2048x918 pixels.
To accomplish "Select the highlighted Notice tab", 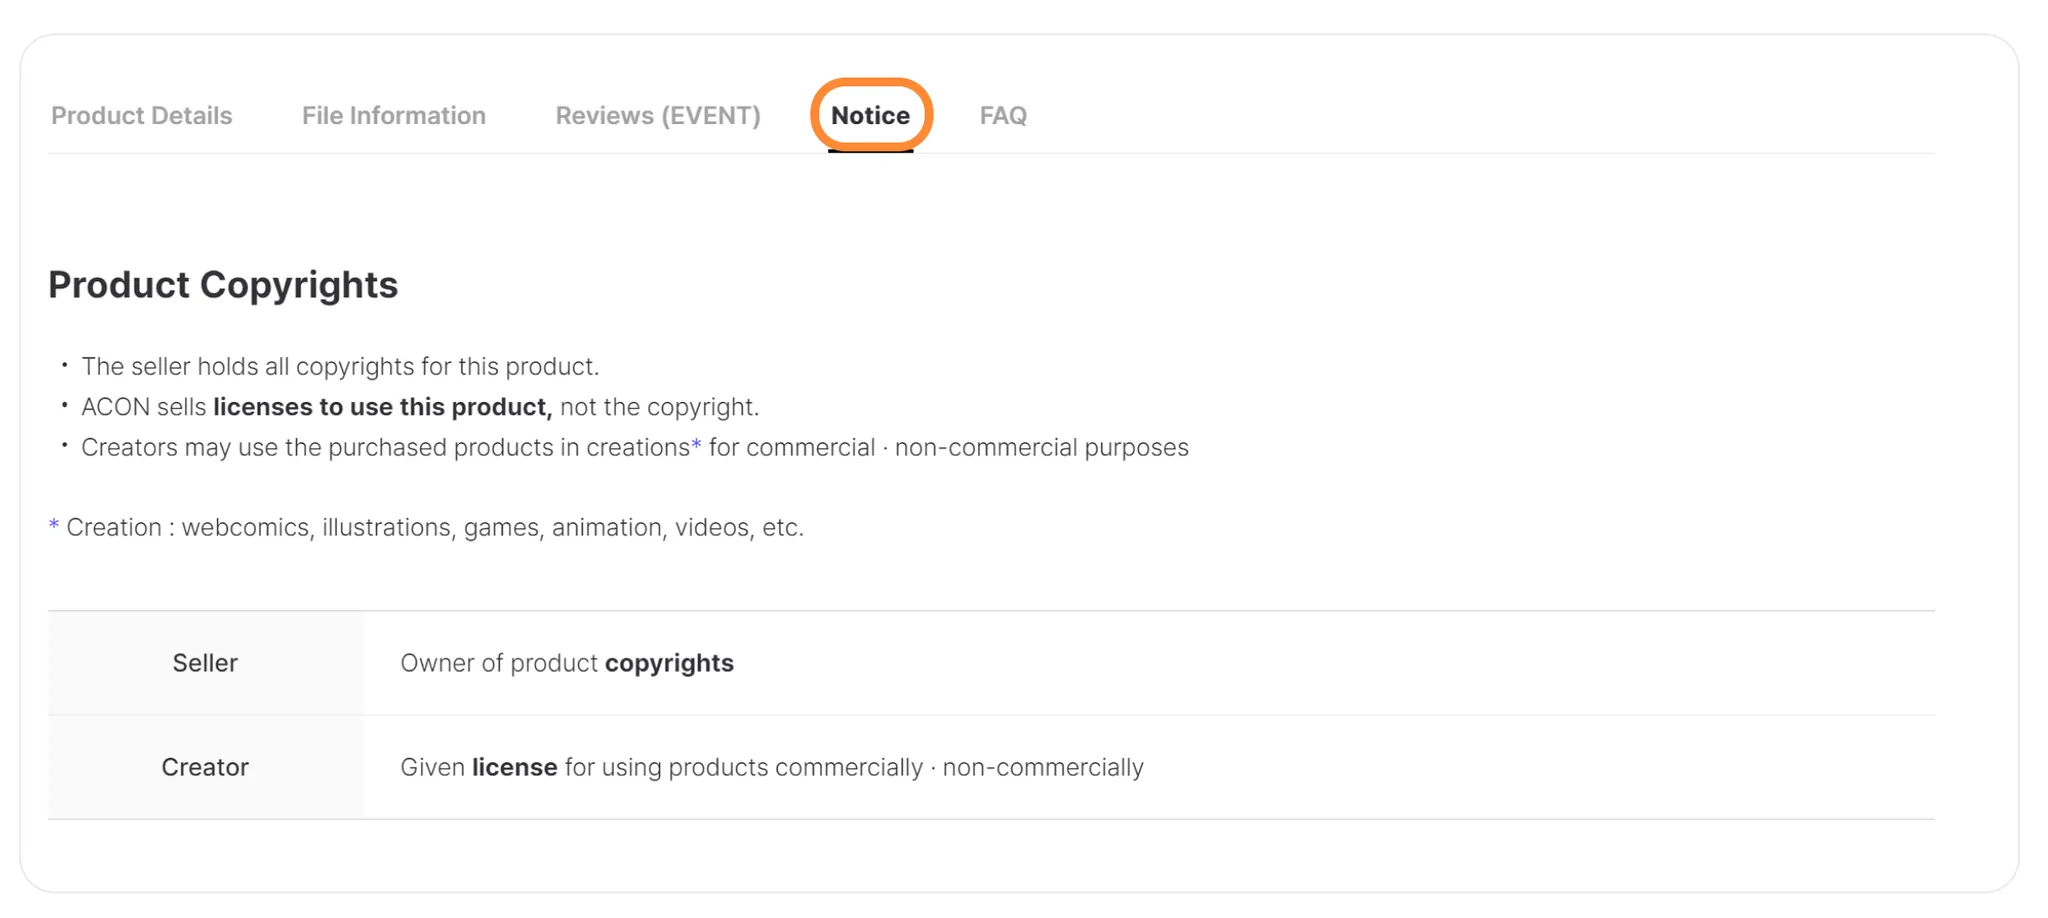I will pyautogui.click(x=870, y=116).
